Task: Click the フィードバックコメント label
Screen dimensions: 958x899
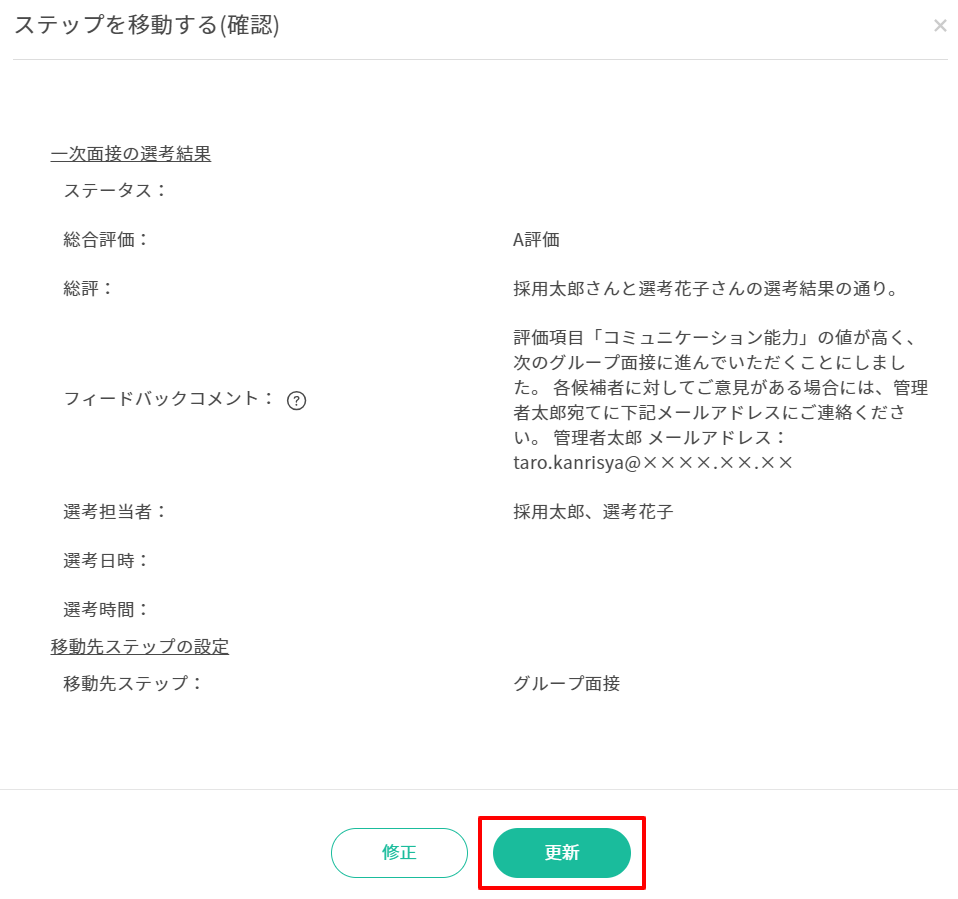Action: 168,399
